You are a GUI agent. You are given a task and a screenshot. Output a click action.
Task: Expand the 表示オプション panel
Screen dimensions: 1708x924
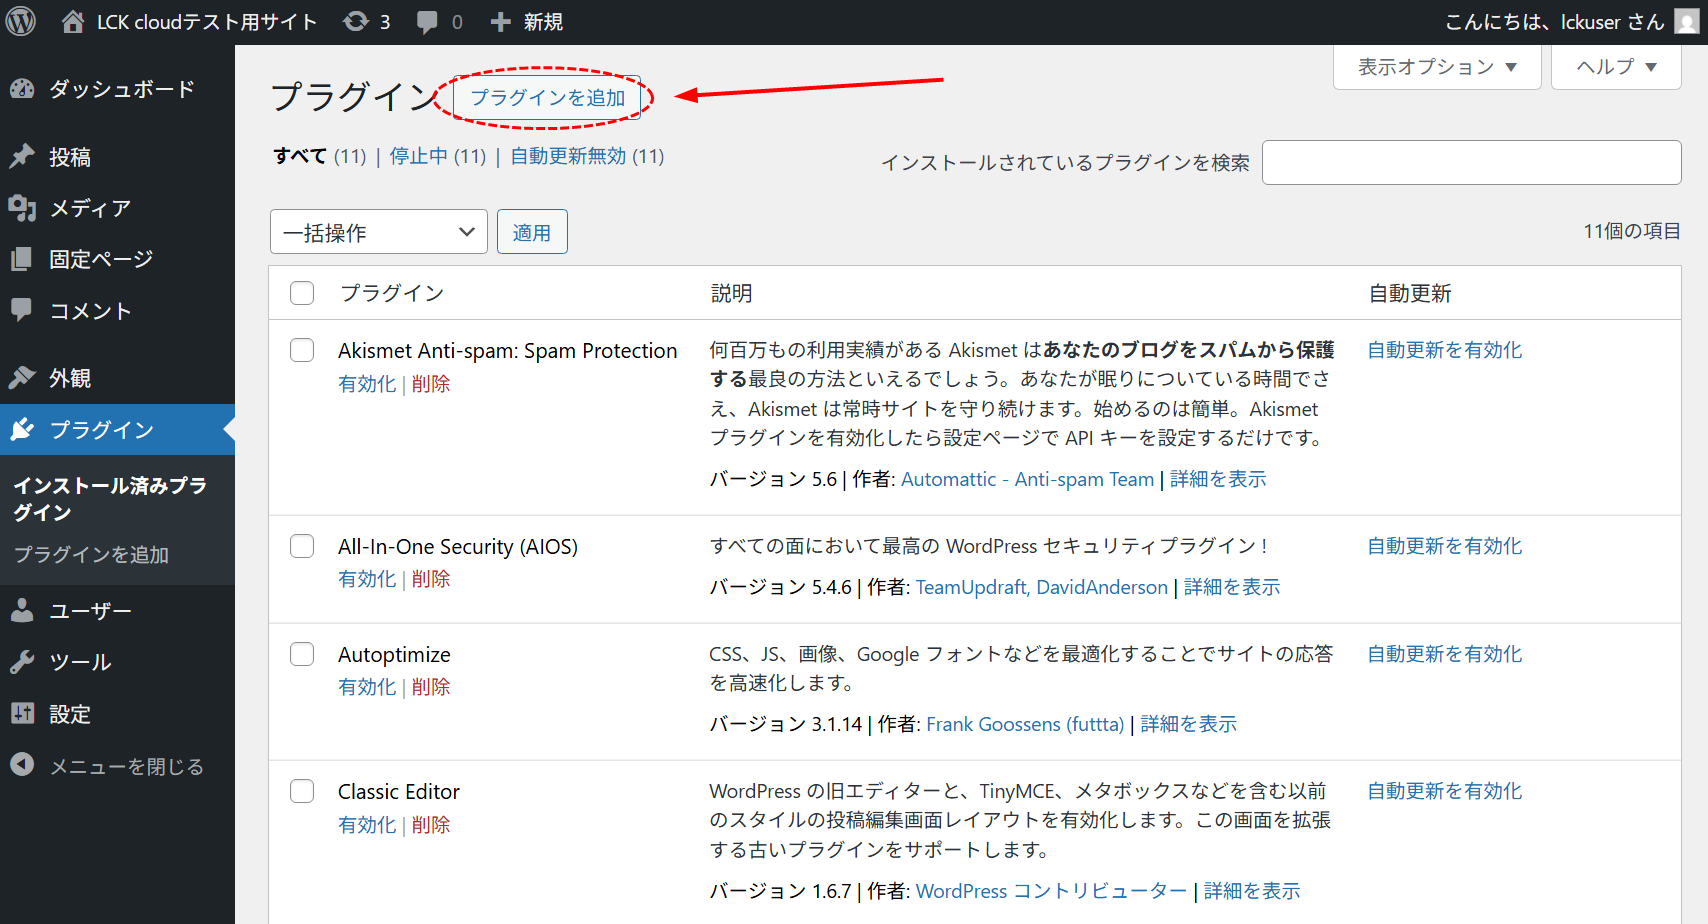[1436, 67]
